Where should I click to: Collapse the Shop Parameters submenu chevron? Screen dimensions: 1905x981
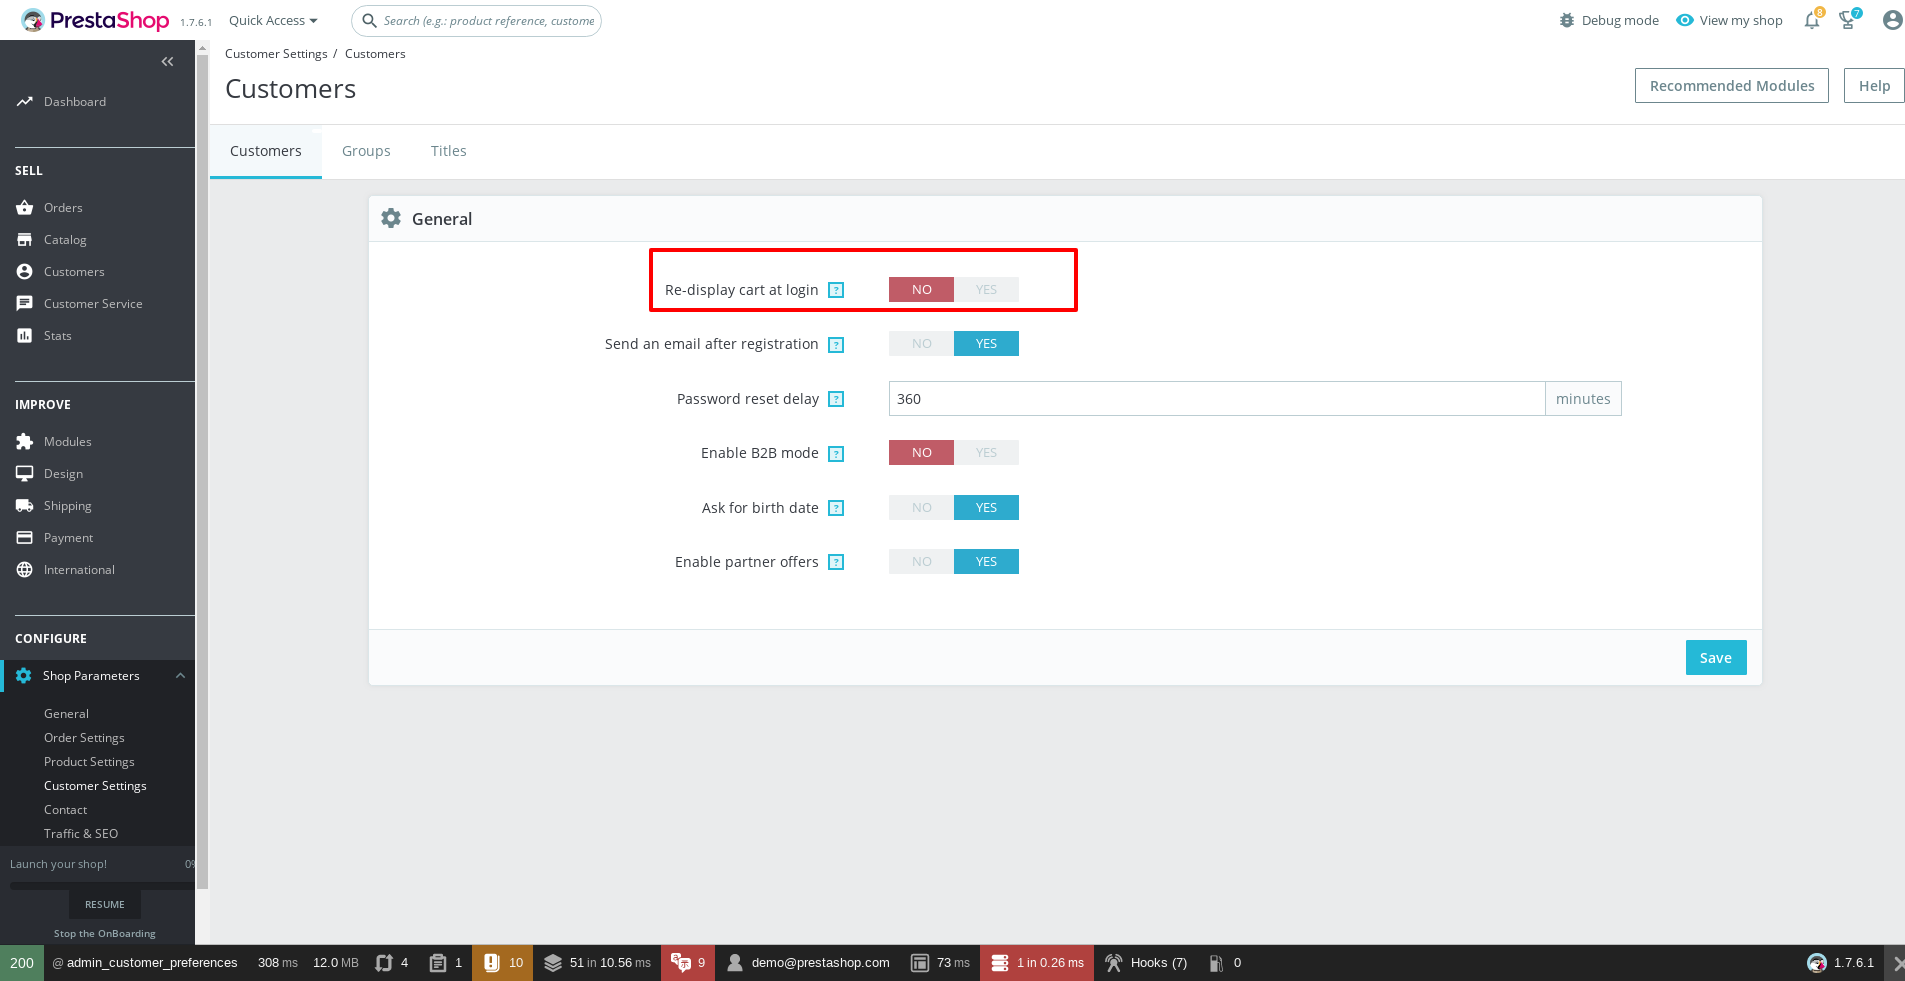click(x=180, y=676)
